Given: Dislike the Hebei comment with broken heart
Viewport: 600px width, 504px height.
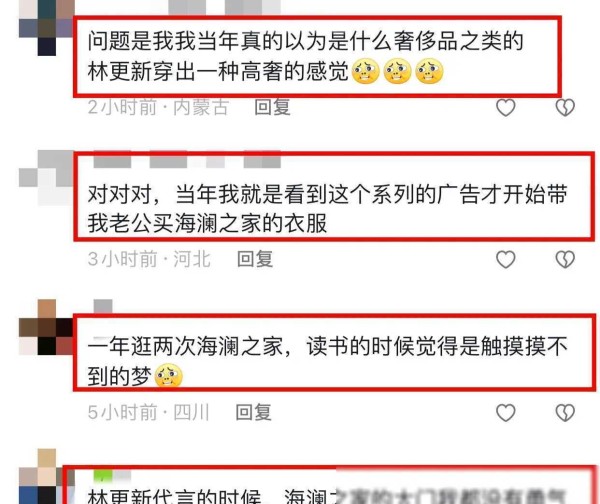Looking at the screenshot, I should pyautogui.click(x=565, y=259).
